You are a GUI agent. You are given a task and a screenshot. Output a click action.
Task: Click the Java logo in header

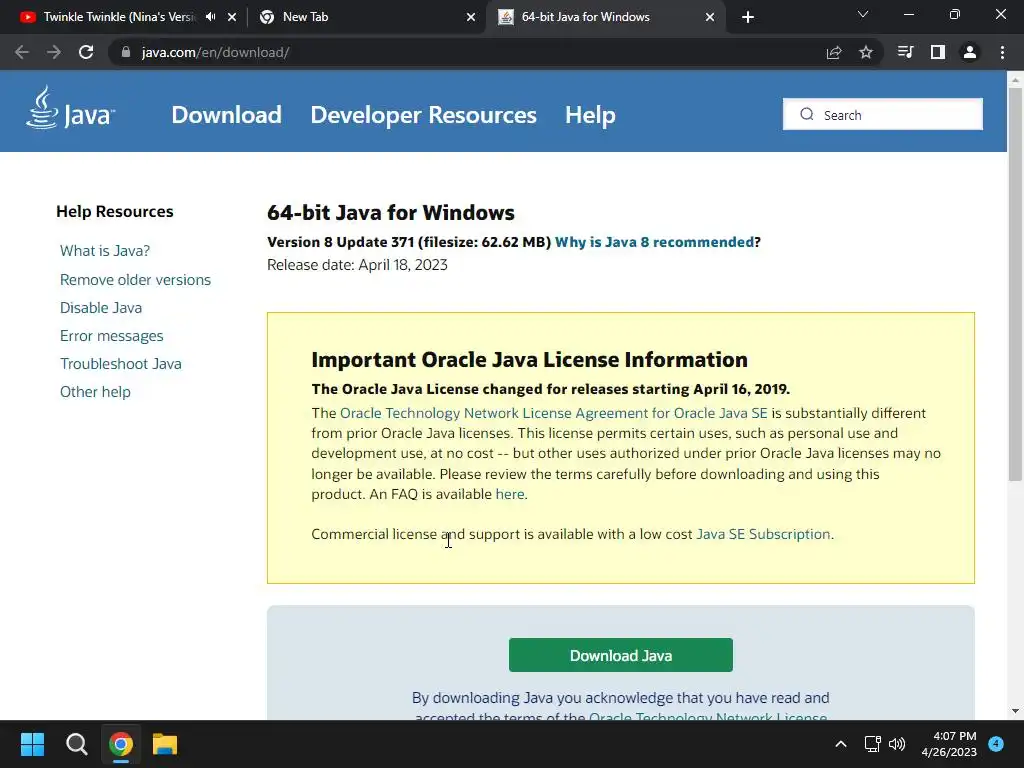[70, 108]
